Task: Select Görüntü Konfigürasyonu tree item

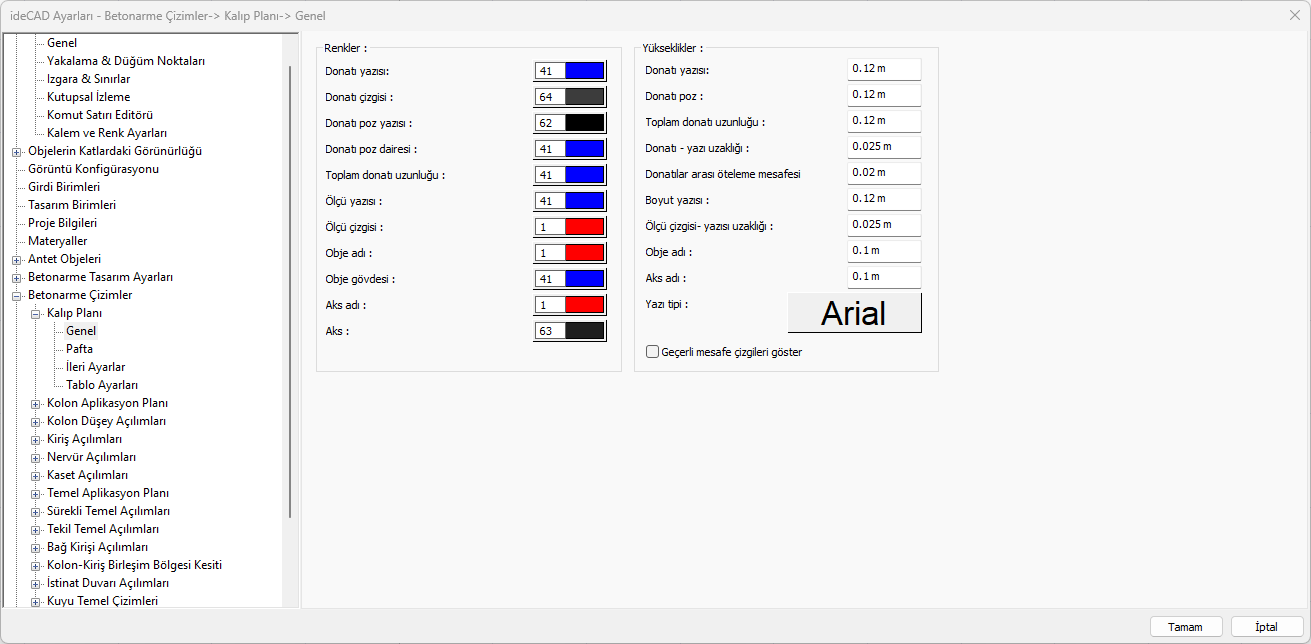Action: tap(93, 169)
